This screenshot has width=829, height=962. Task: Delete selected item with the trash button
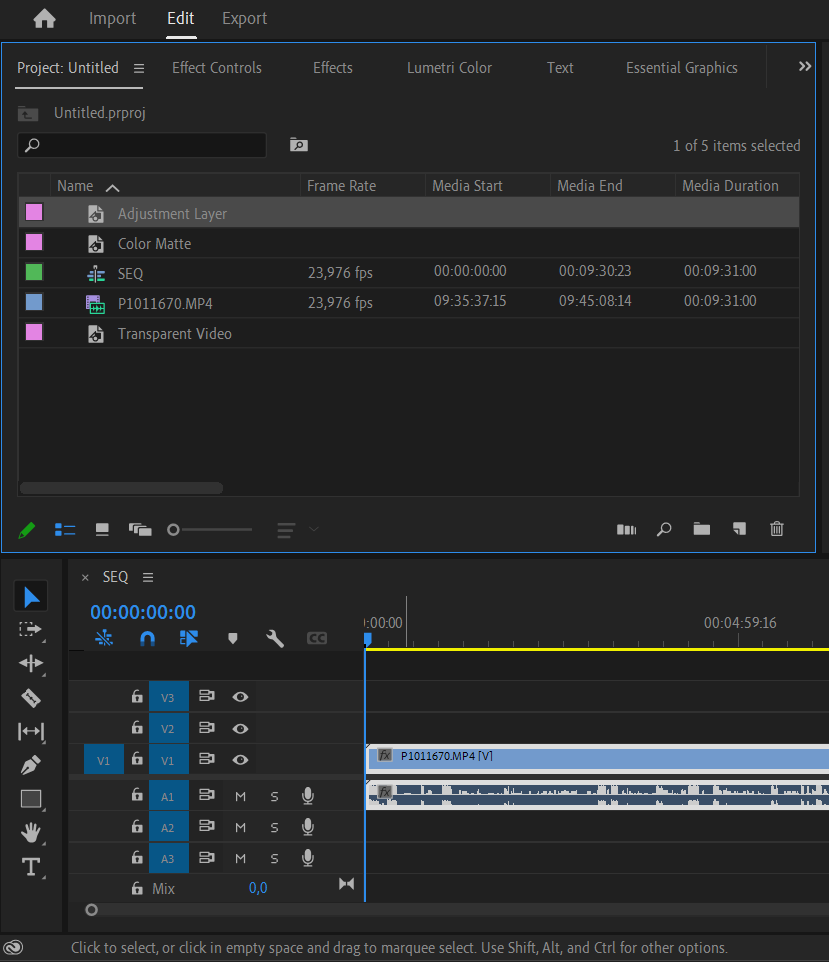pyautogui.click(x=777, y=529)
